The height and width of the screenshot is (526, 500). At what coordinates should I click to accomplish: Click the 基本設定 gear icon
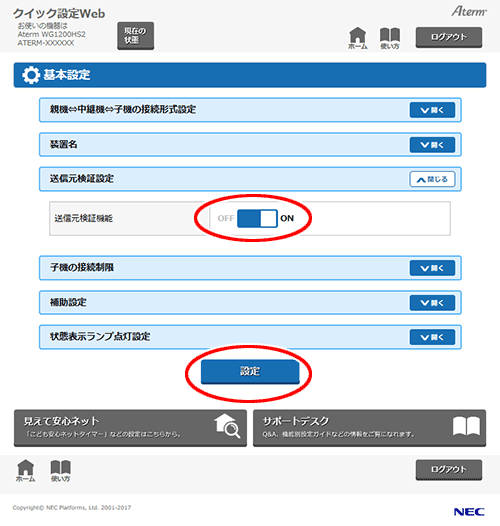(31, 75)
